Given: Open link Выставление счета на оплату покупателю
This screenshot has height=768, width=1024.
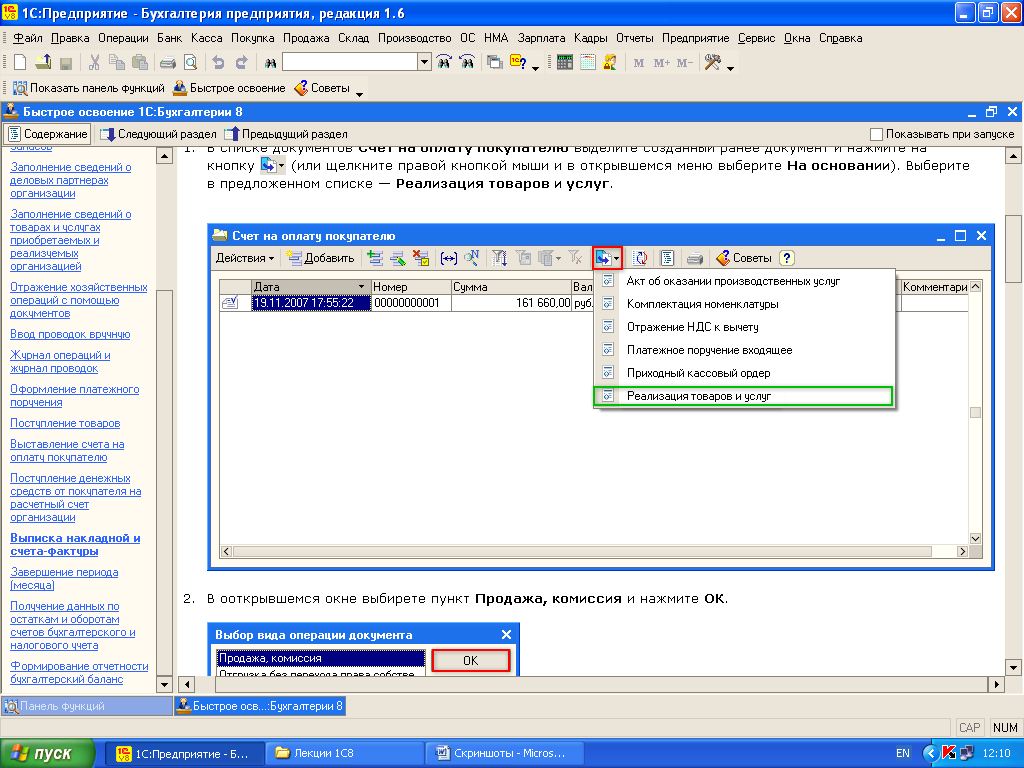Looking at the screenshot, I should [x=67, y=451].
